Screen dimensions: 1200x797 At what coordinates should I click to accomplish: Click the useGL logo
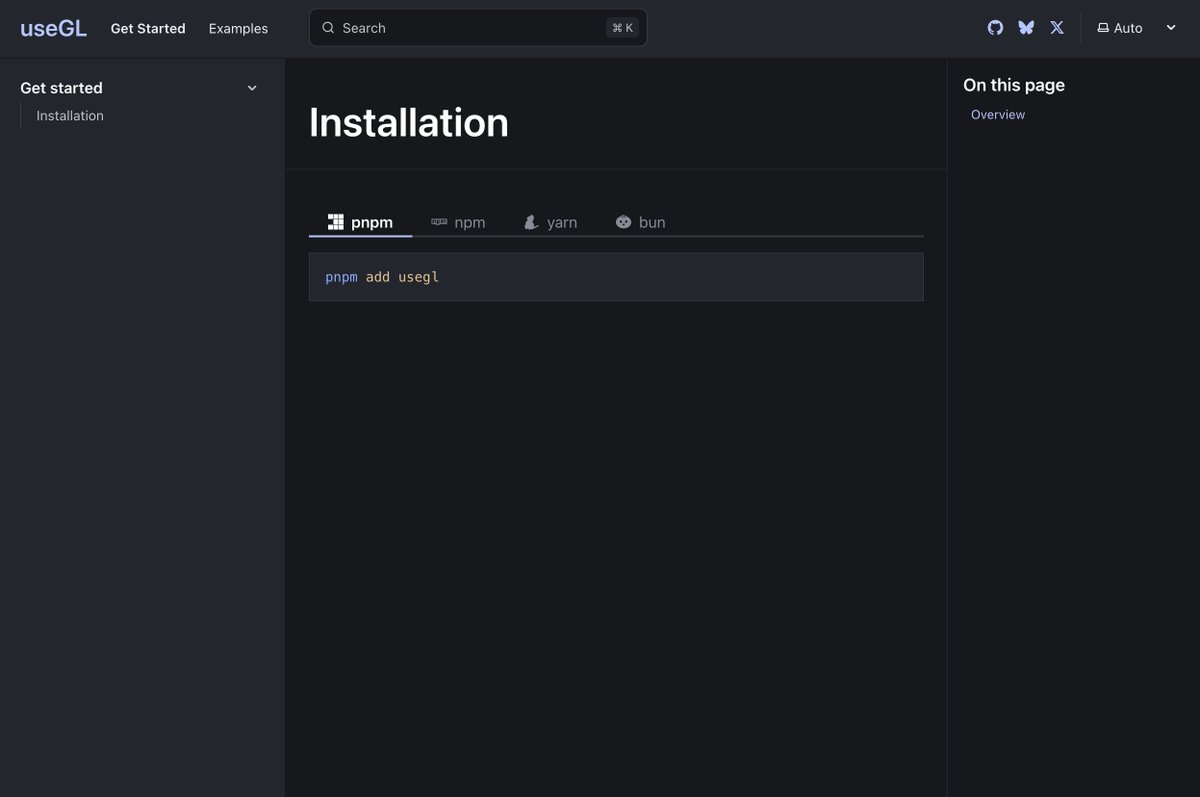tap(54, 28)
